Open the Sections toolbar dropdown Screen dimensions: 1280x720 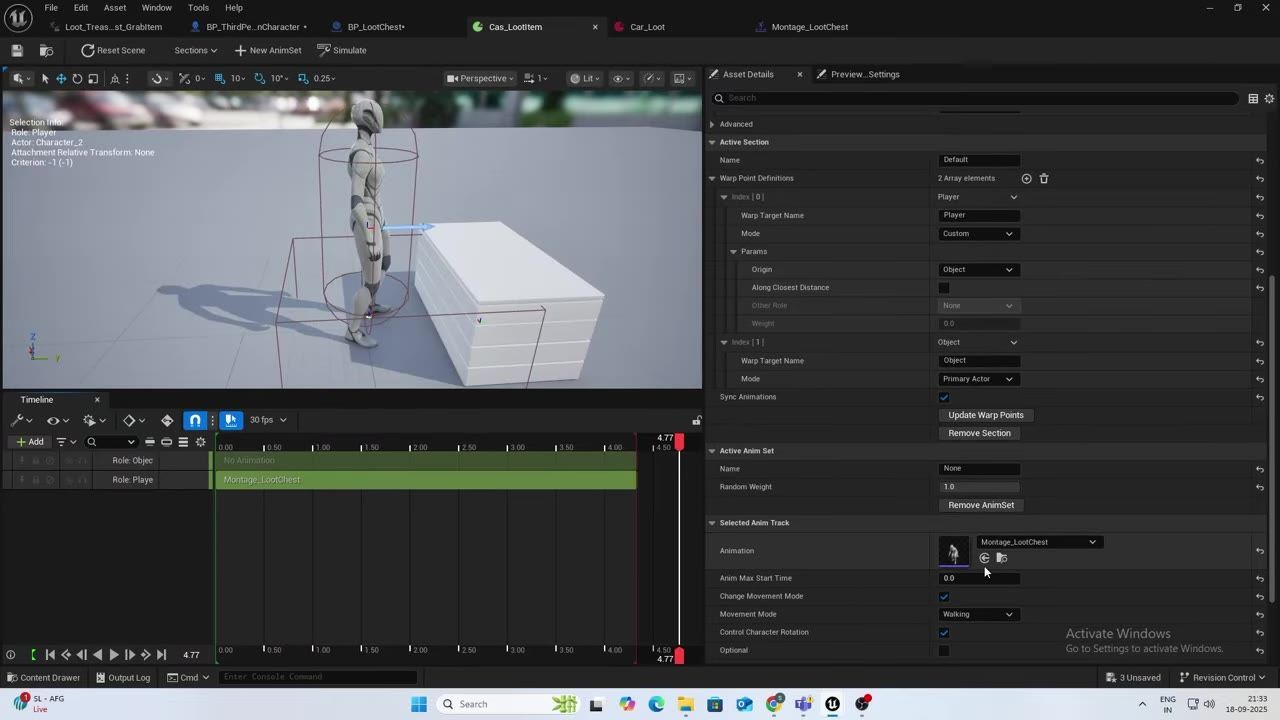point(196,50)
